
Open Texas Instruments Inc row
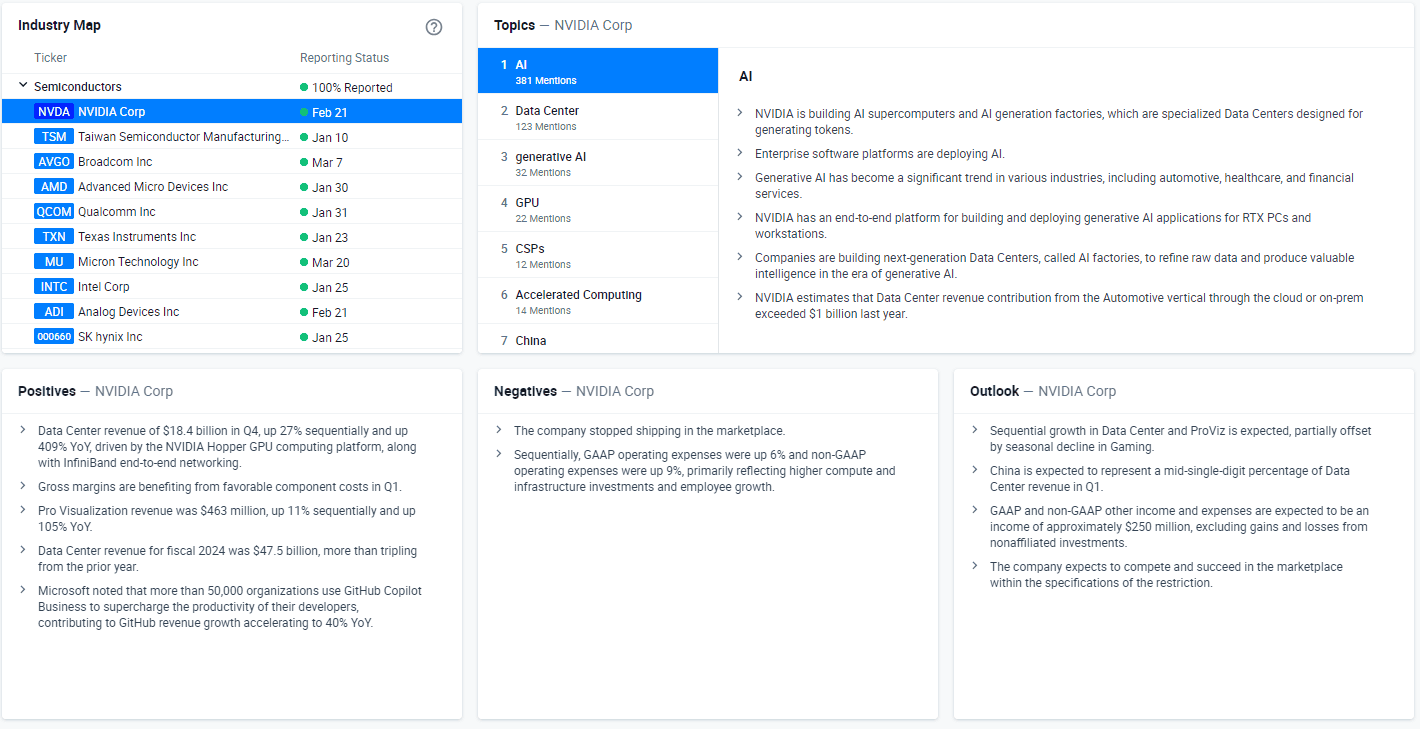tap(232, 237)
